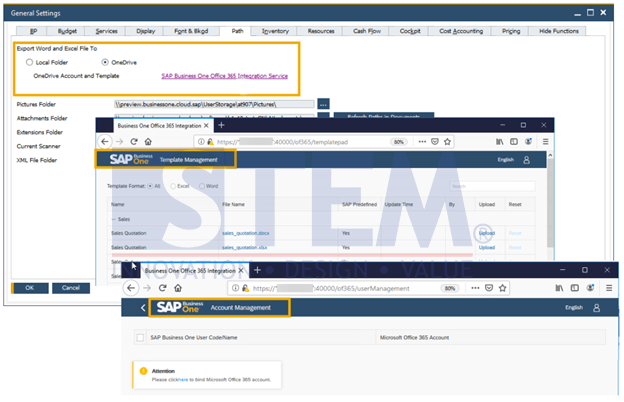Viewport: 624px width, 402px height.
Task: Go back in Template Management browser window
Action: pos(105,142)
